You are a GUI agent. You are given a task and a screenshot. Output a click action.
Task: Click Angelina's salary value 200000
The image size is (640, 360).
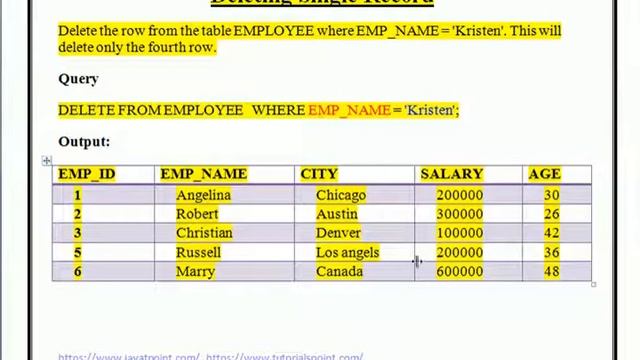coord(460,195)
